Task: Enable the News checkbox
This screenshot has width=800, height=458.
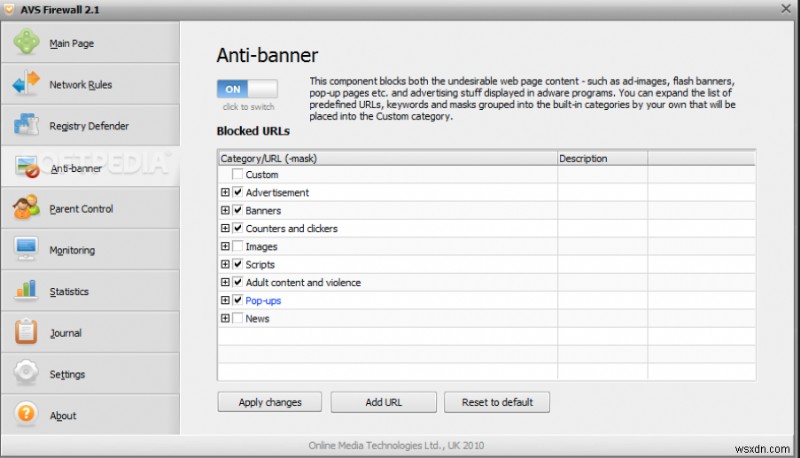Action: [x=237, y=318]
